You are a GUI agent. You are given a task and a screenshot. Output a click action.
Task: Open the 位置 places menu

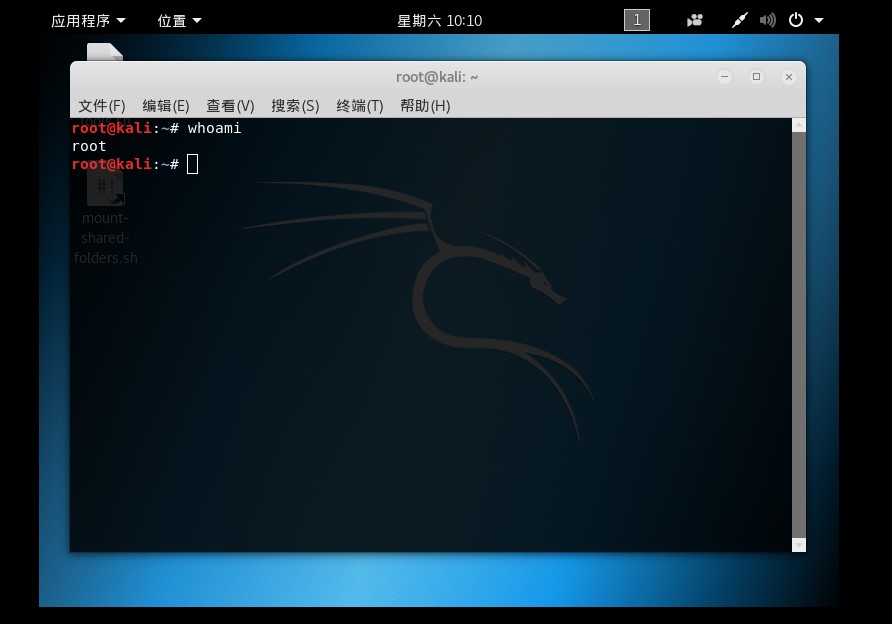(x=179, y=21)
